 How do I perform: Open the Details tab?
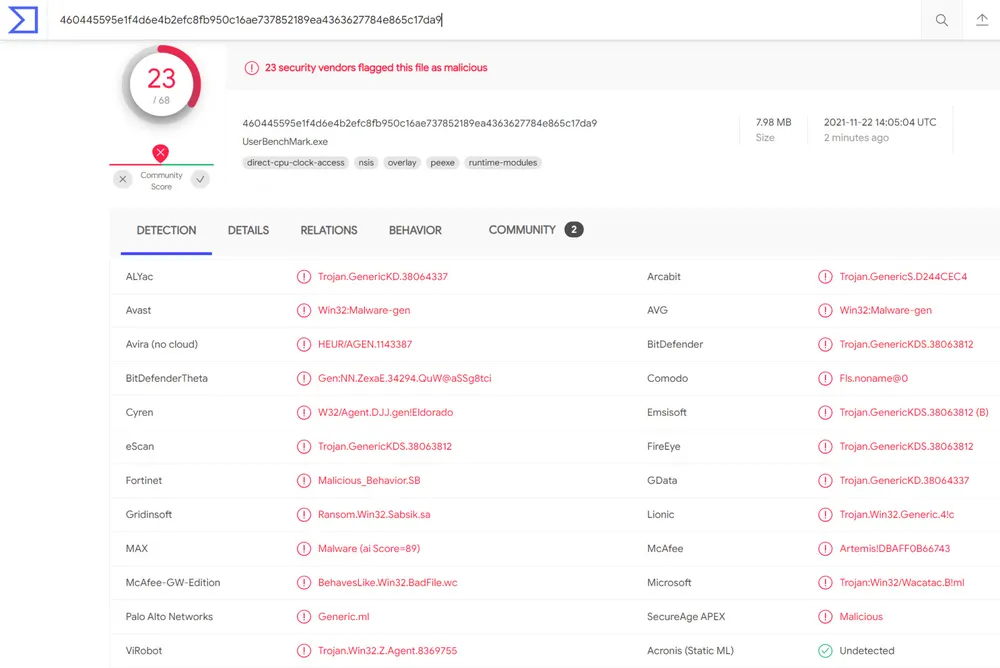[248, 230]
